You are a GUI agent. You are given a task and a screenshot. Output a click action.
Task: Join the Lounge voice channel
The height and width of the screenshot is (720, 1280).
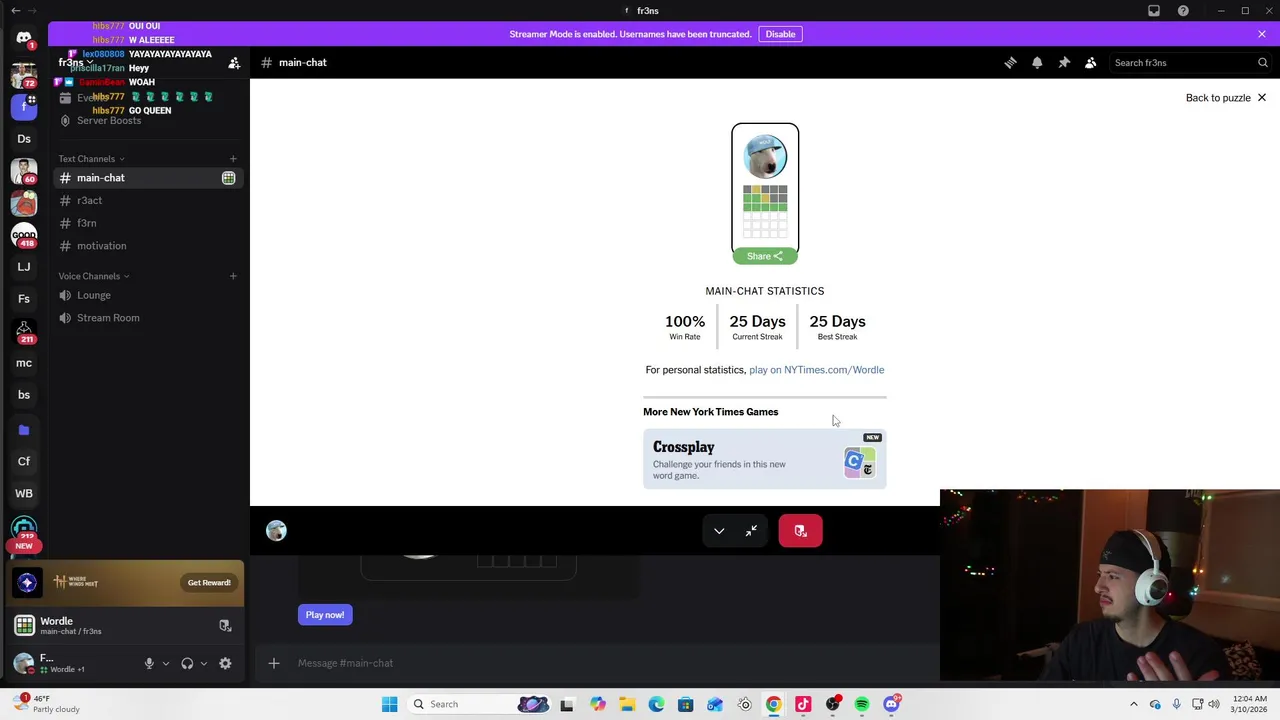(x=149, y=295)
